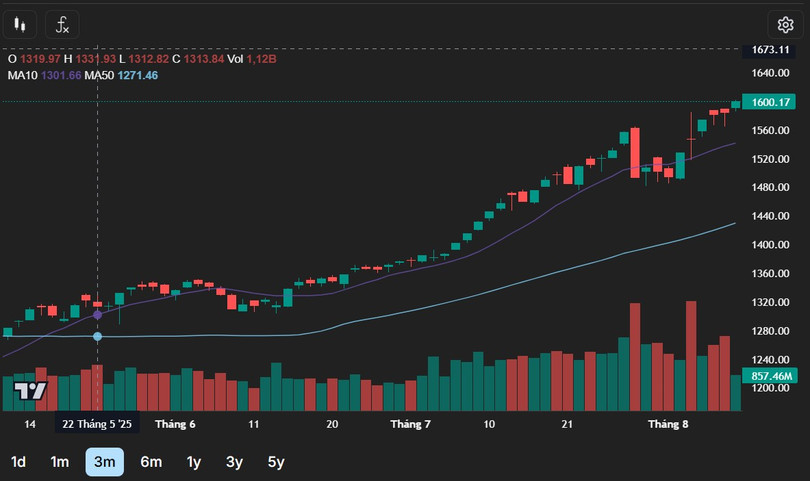Click the current price label 1600.17
This screenshot has height=481, width=810.
click(771, 102)
